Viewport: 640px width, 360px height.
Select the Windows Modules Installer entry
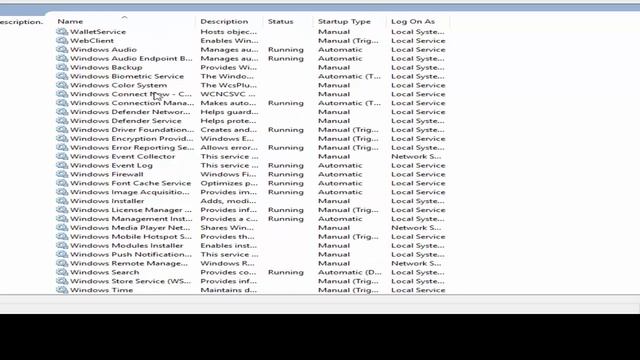[127, 245]
